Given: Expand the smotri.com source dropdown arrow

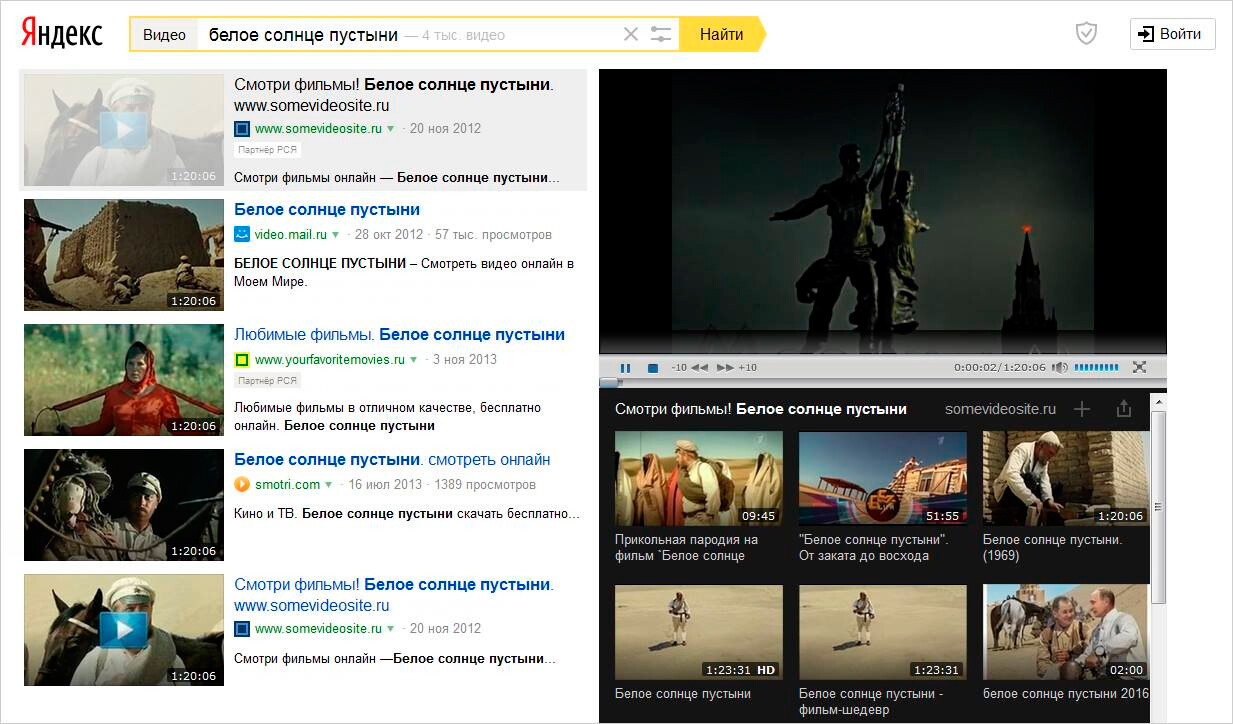Looking at the screenshot, I should click(x=329, y=485).
